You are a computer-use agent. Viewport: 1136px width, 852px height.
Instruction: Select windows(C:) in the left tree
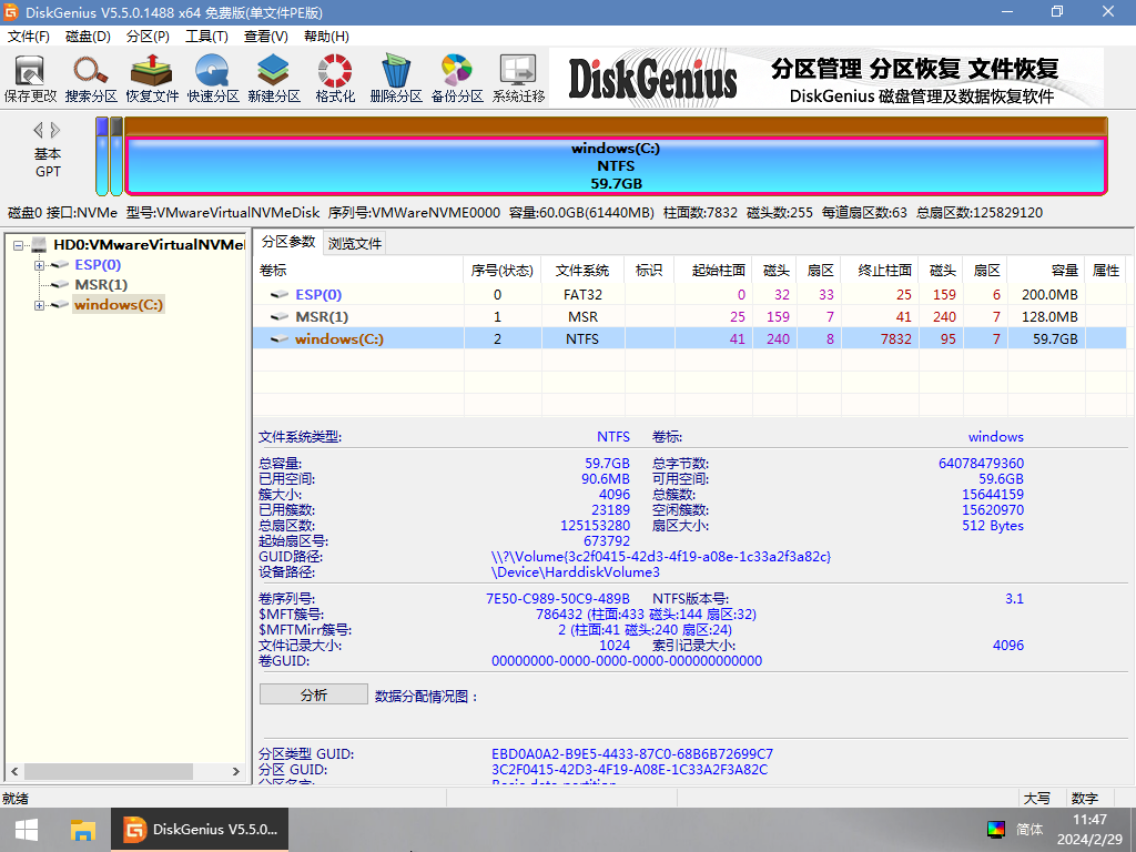pos(119,305)
